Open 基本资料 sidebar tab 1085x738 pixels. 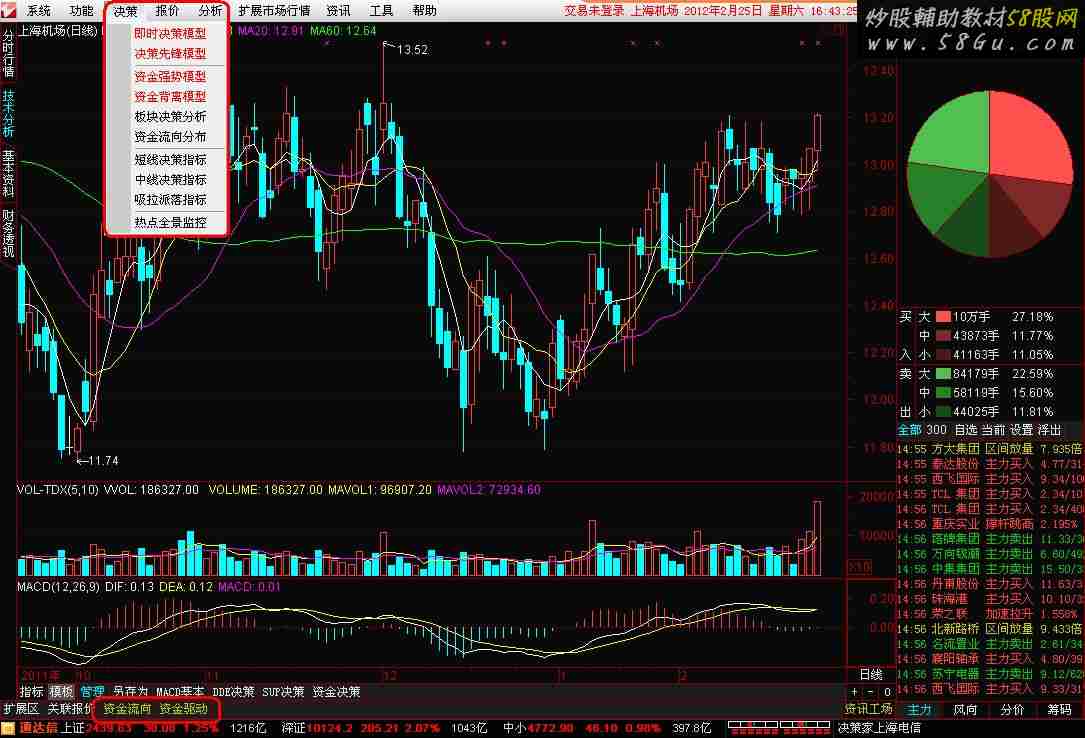(8, 173)
